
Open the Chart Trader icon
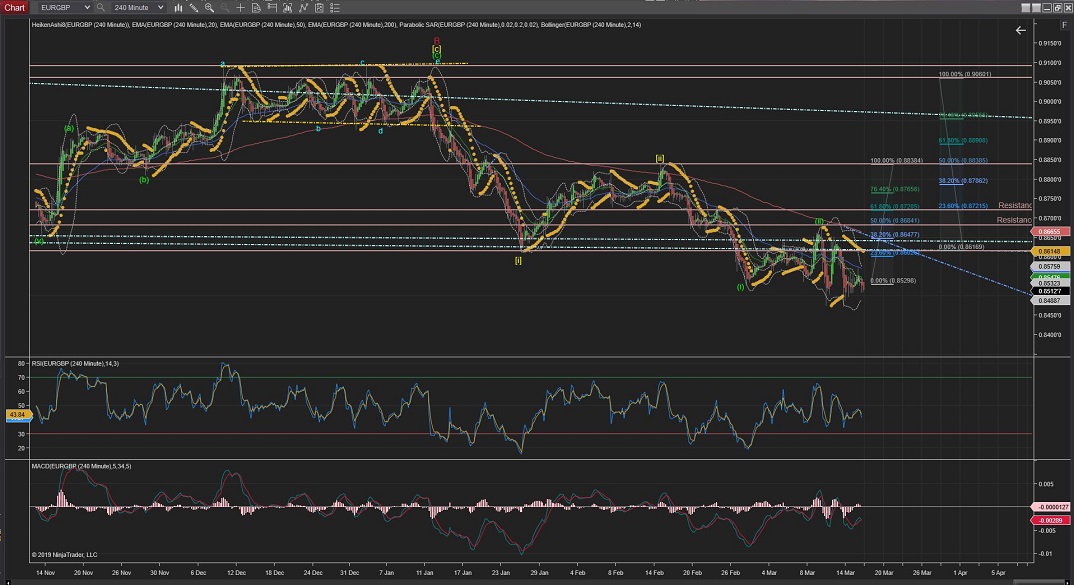click(272, 8)
